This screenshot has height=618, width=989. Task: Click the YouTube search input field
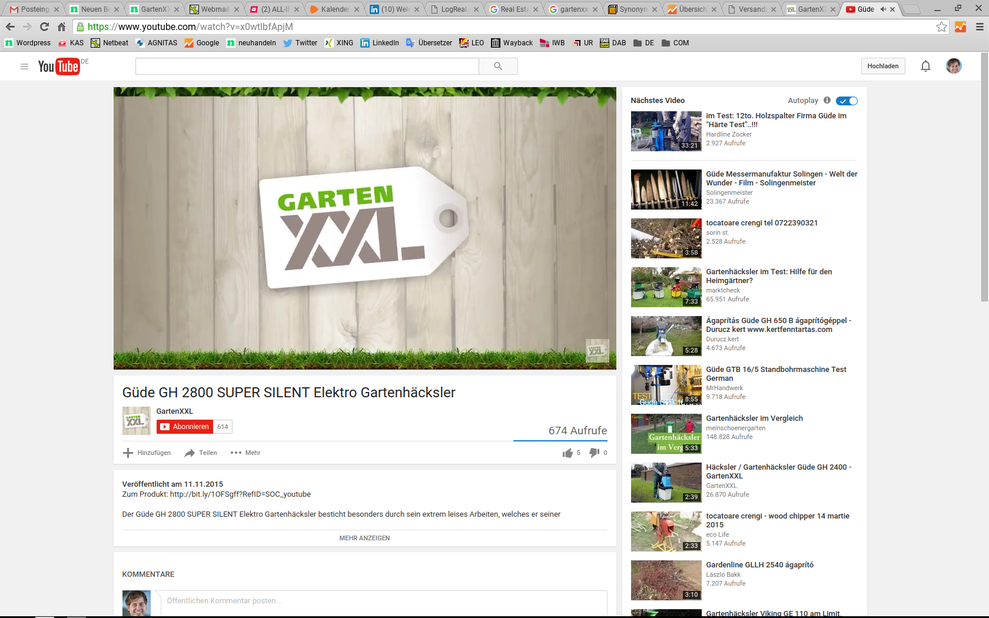(307, 66)
